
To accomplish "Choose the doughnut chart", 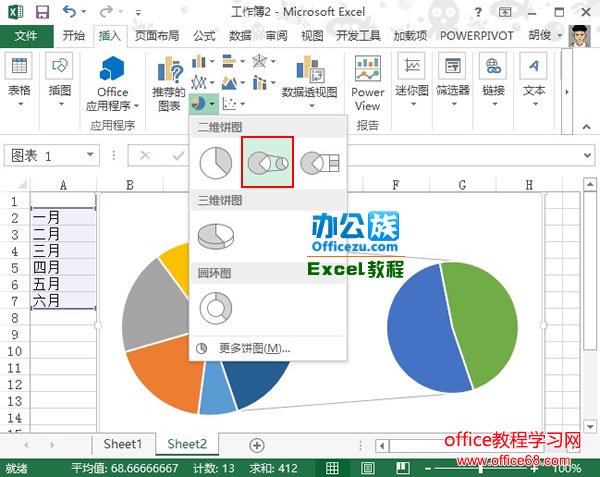I will pyautogui.click(x=216, y=308).
